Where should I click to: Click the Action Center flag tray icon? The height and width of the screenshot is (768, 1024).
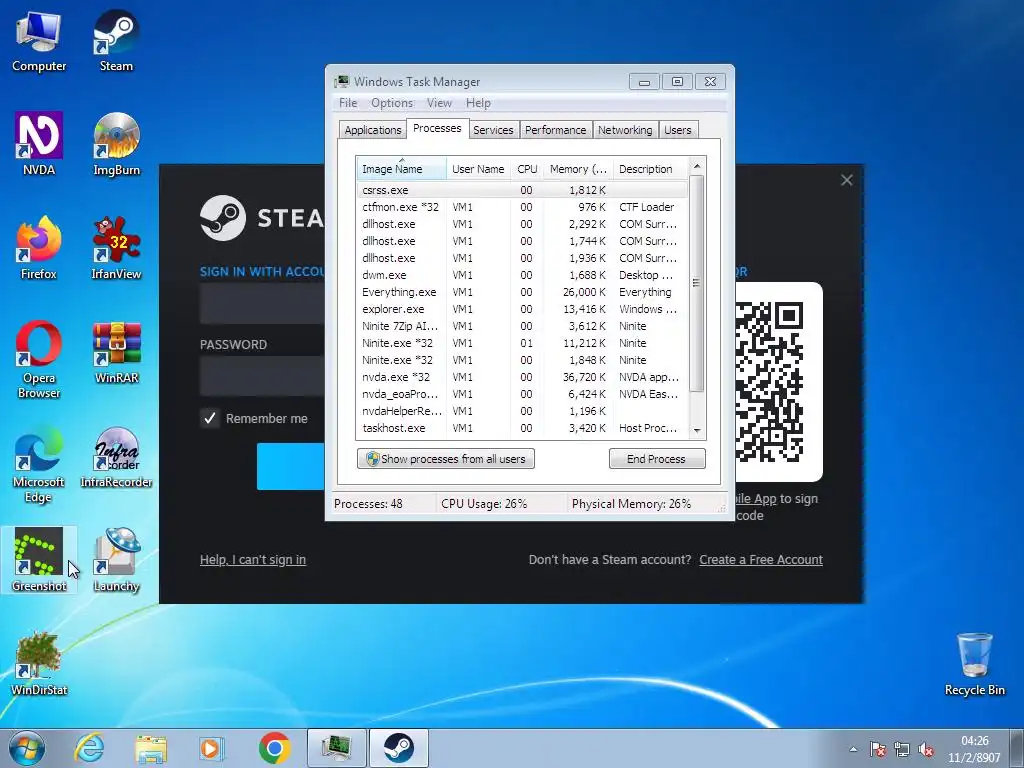[x=878, y=749]
